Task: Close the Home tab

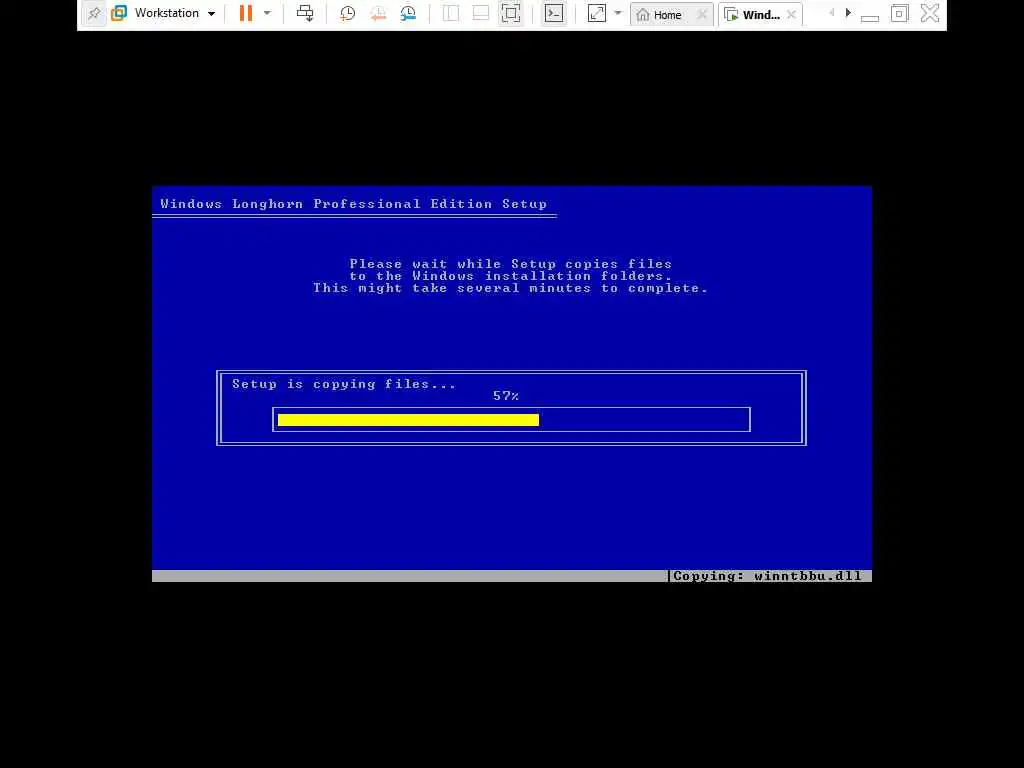Action: (701, 14)
